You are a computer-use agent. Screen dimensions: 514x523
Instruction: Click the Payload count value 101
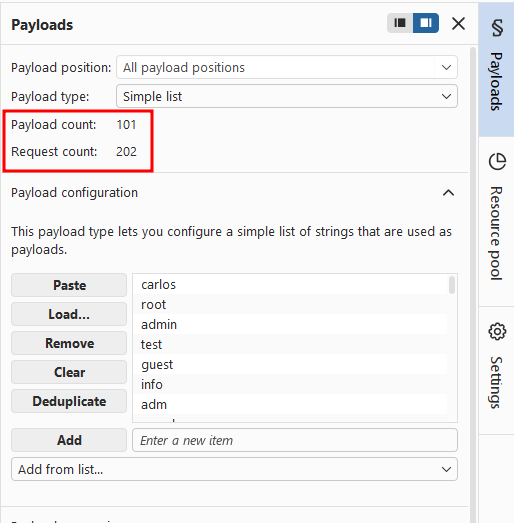tap(126, 125)
